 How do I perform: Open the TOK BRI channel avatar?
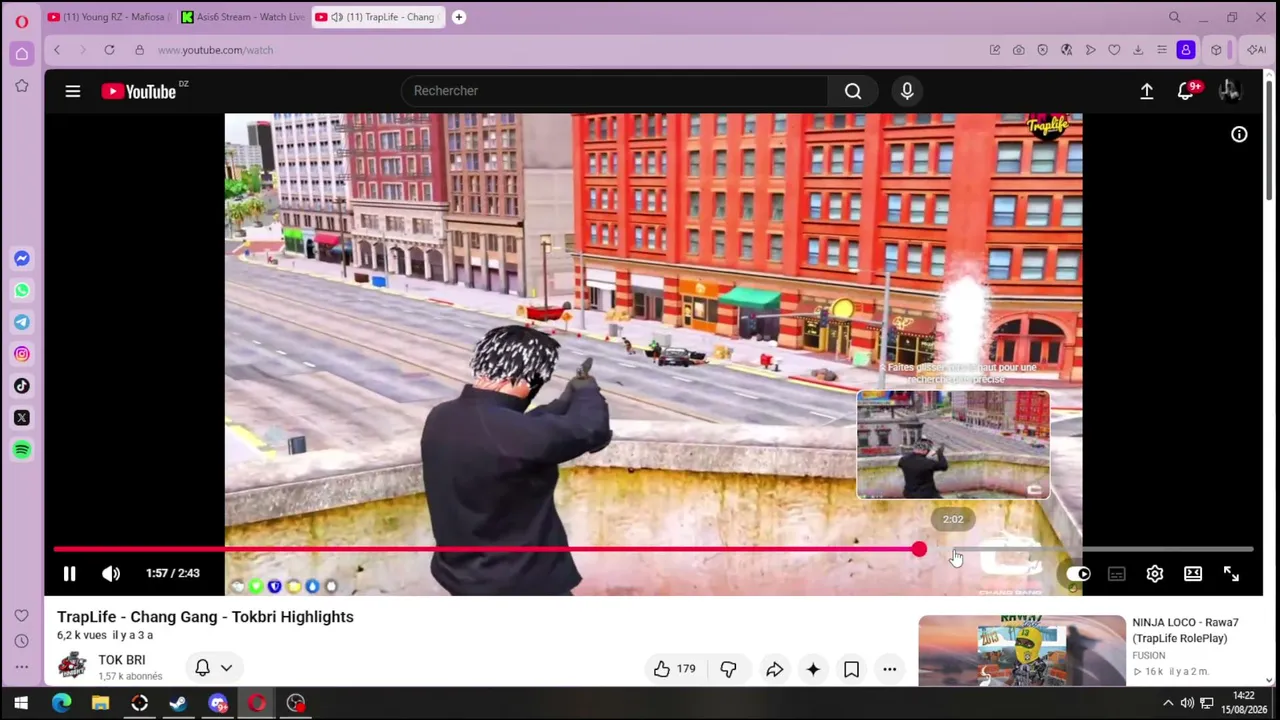point(72,666)
